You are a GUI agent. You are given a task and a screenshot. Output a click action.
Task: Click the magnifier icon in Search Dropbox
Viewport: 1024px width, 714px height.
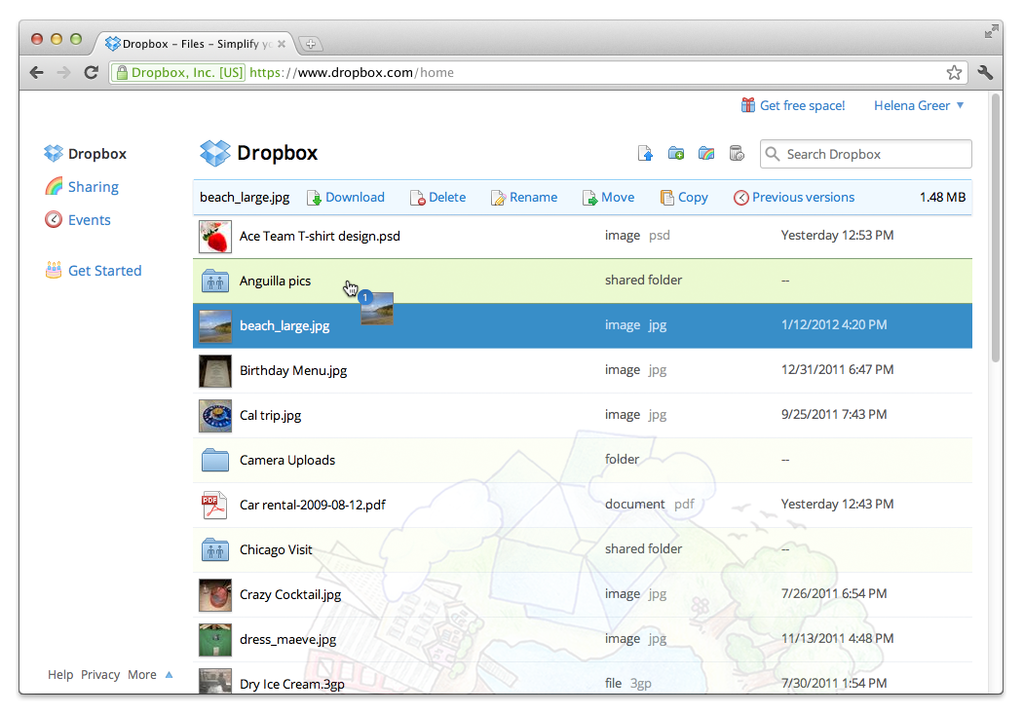pos(773,154)
